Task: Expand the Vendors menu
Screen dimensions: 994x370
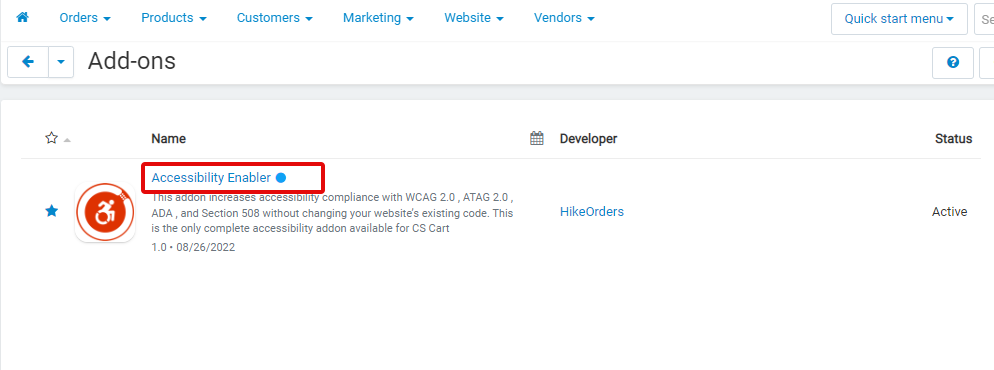Action: pyautogui.click(x=564, y=18)
